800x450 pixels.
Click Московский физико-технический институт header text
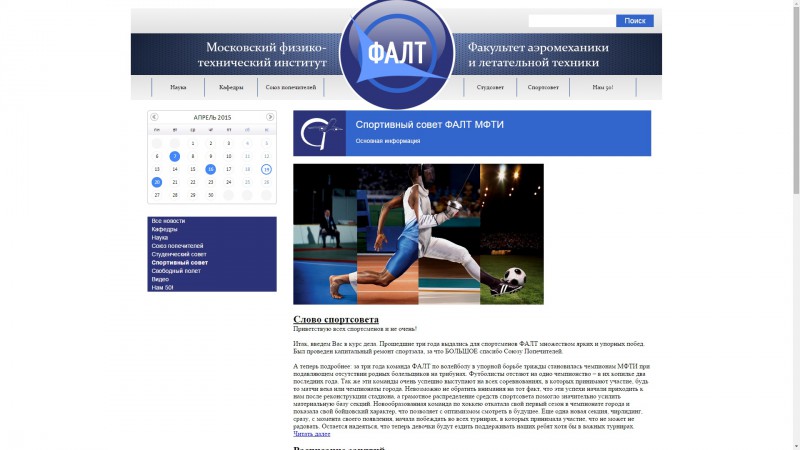click(262, 55)
